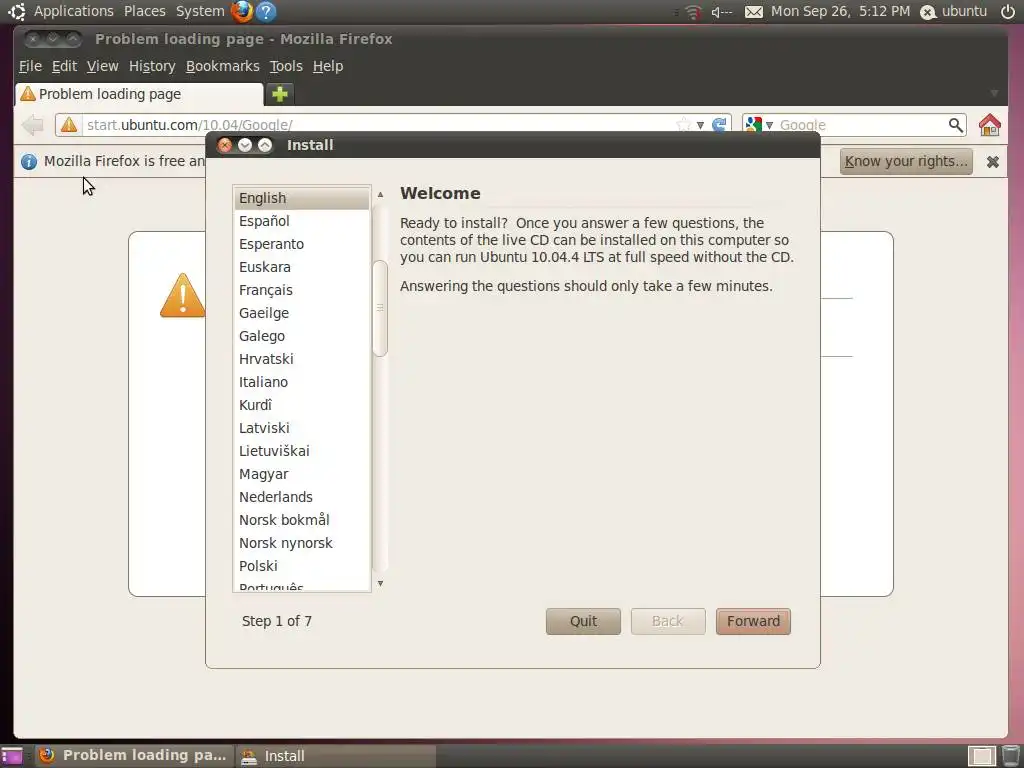Click language list scroll up arrow
1024x768 pixels.
coord(380,194)
